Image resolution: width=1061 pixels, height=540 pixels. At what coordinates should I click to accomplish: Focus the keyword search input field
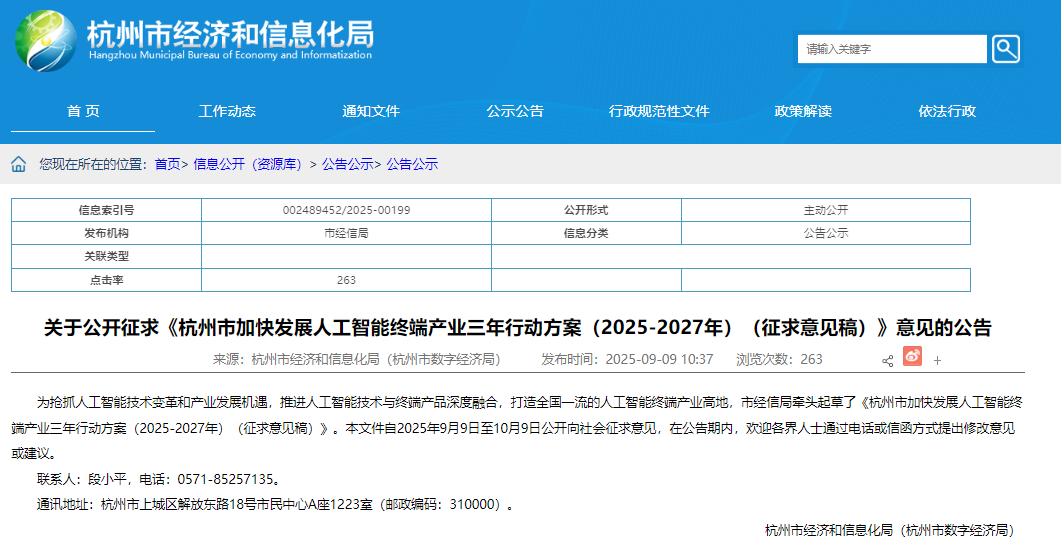point(891,49)
